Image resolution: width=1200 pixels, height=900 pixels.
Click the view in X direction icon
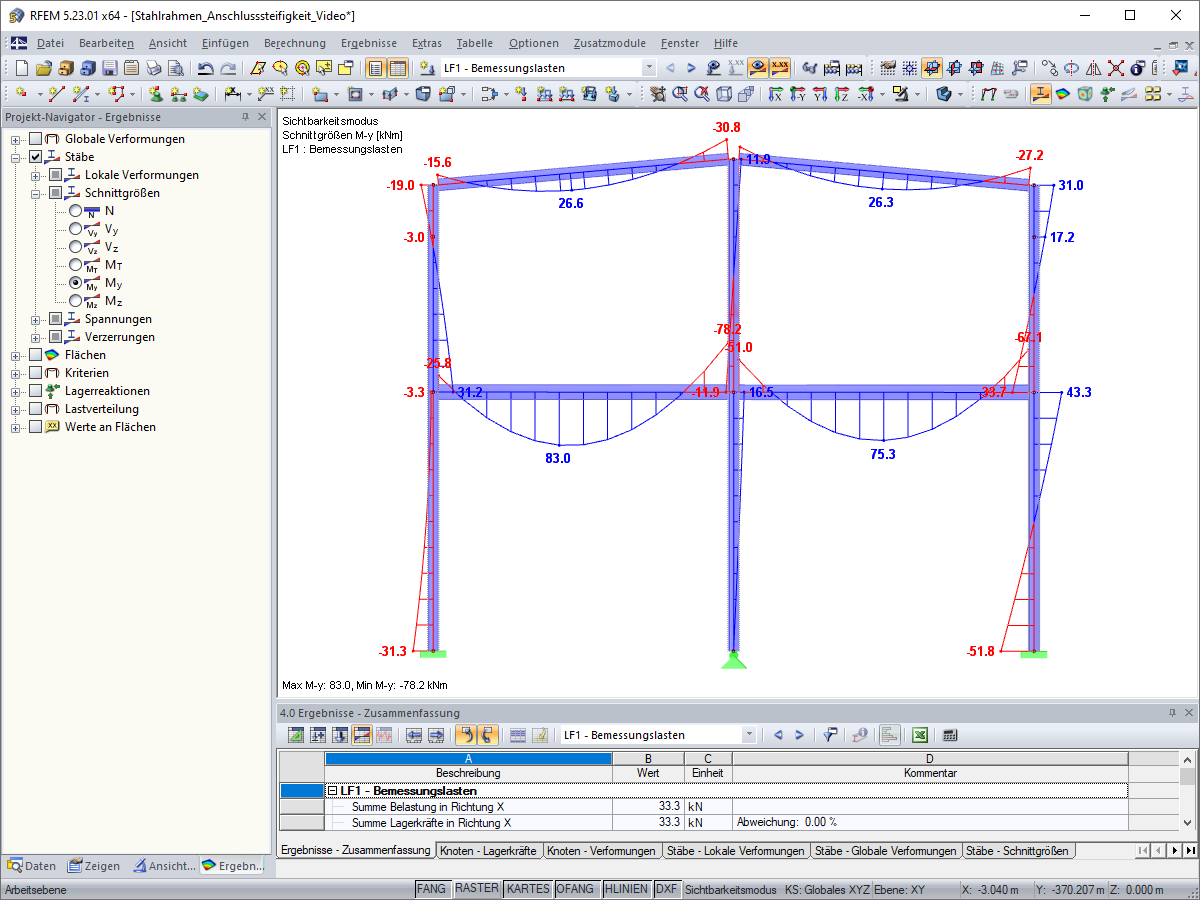pyautogui.click(x=776, y=94)
